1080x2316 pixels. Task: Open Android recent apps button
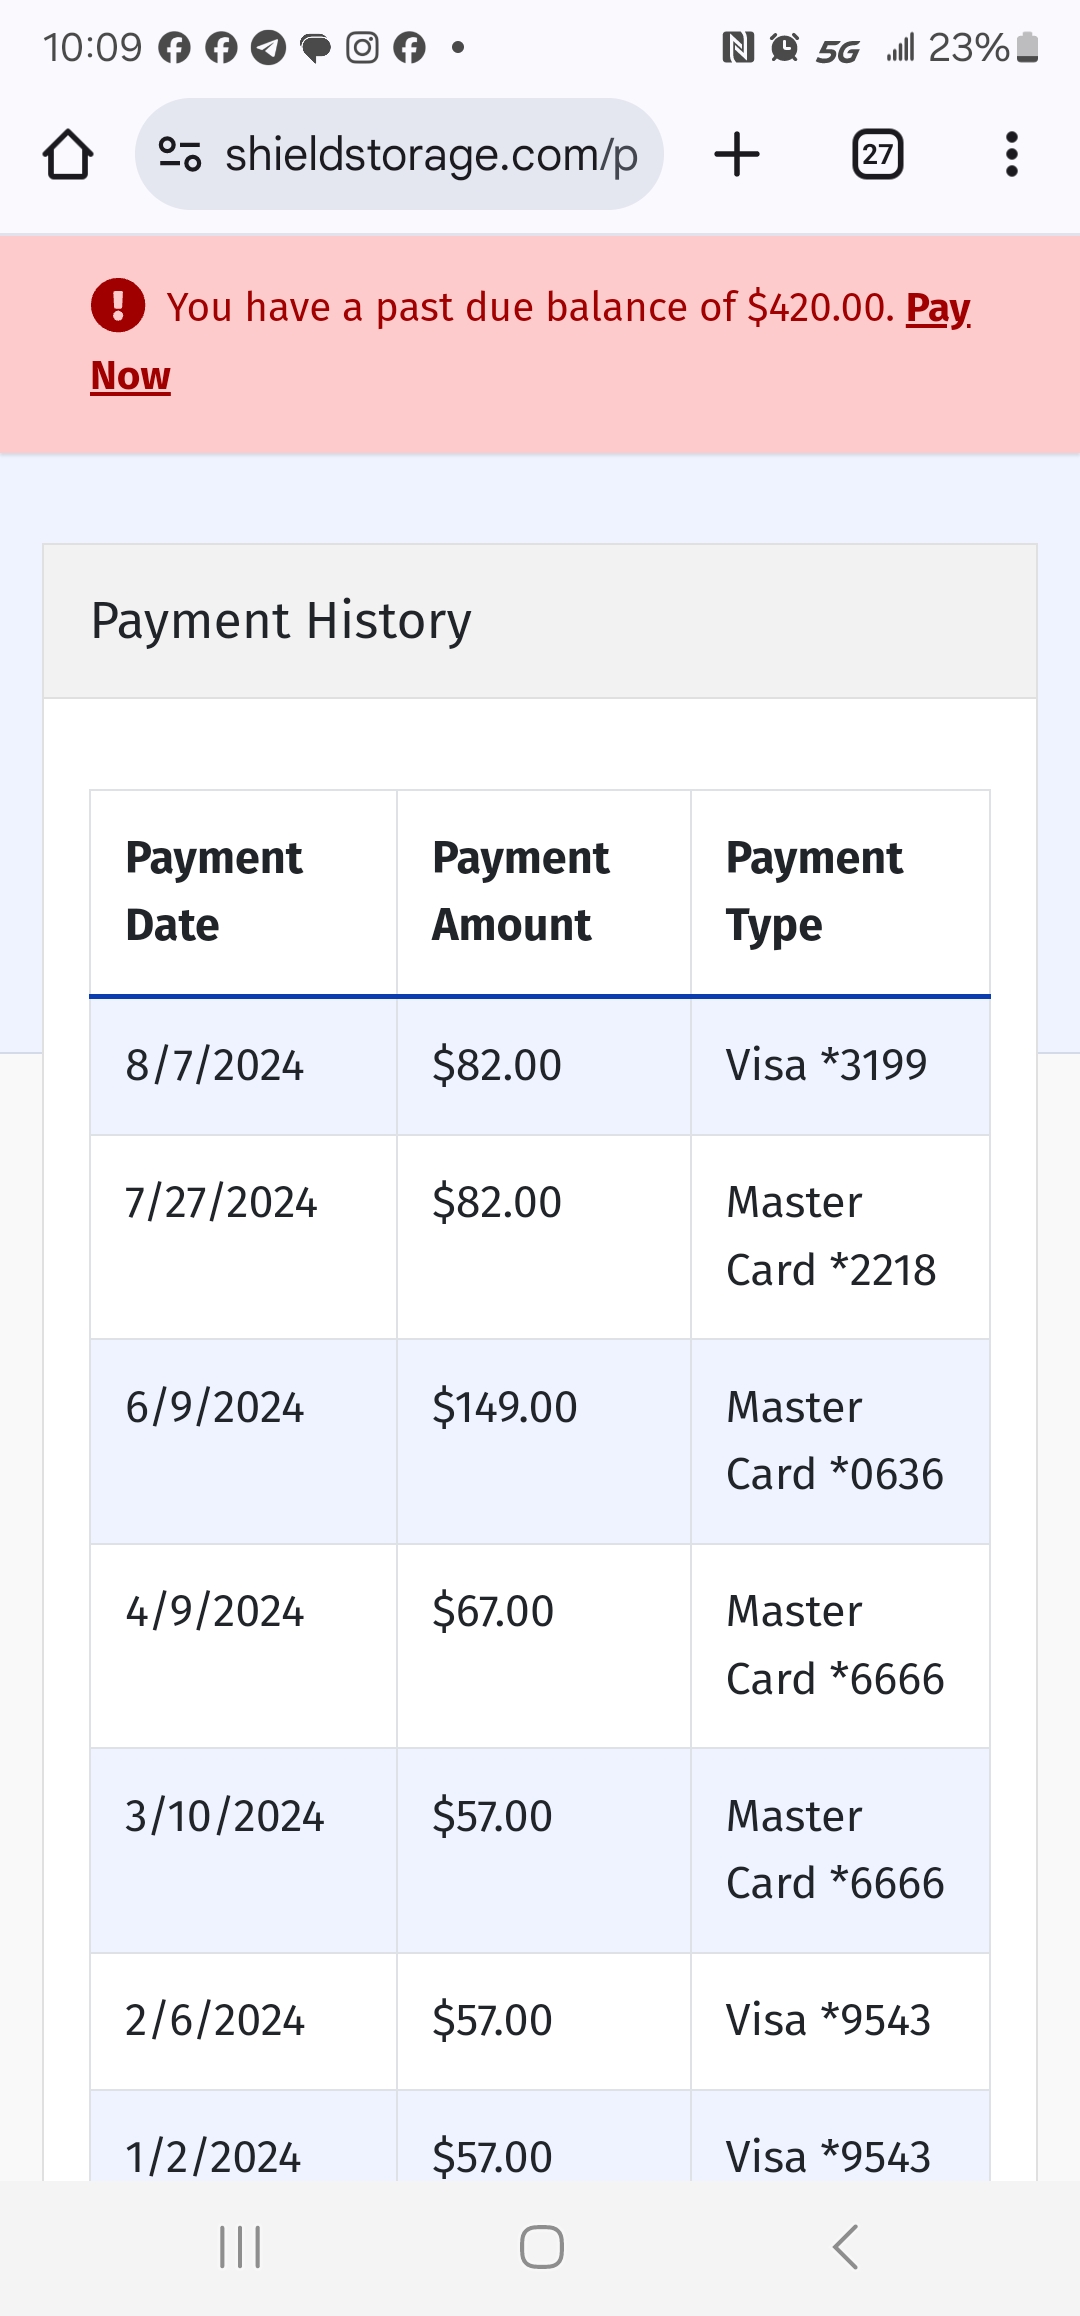pyautogui.click(x=240, y=2247)
